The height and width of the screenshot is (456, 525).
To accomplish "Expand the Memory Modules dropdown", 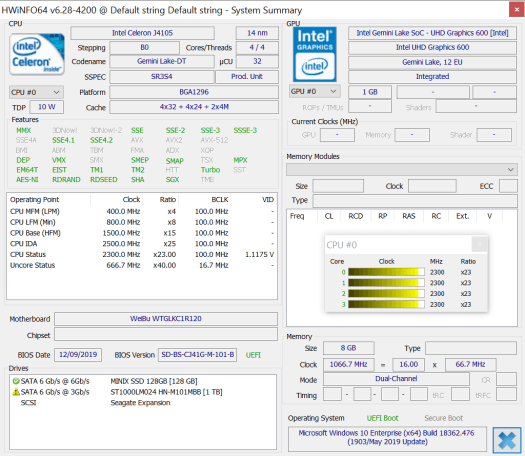I will 402,169.
